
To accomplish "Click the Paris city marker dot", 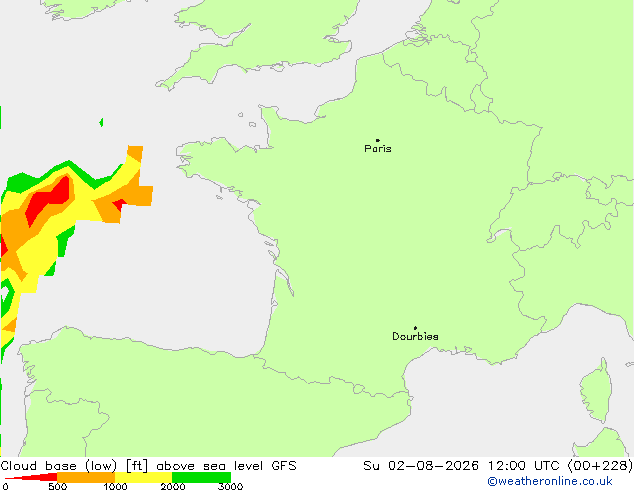I will point(378,140).
